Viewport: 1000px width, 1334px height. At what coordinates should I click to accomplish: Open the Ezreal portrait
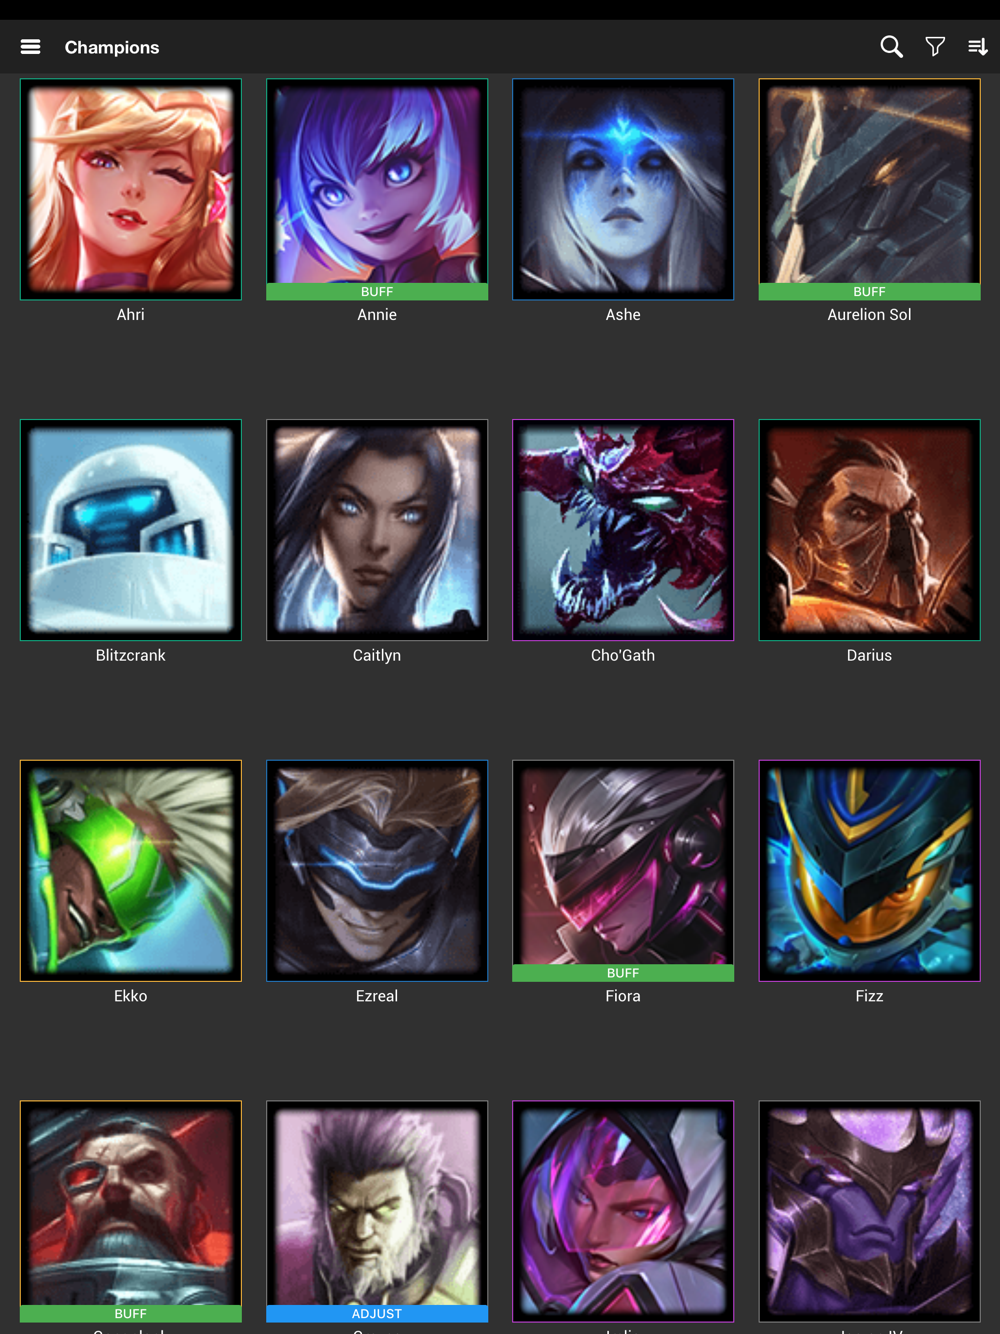(x=377, y=871)
